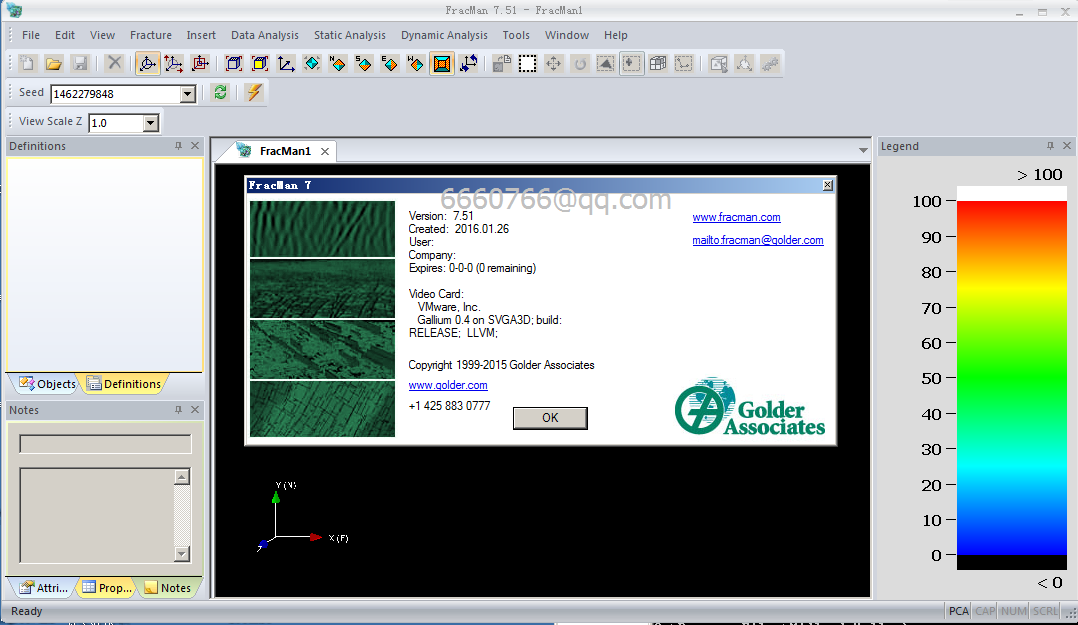Pin the Definitions panel
The height and width of the screenshot is (625, 1078).
click(x=178, y=146)
